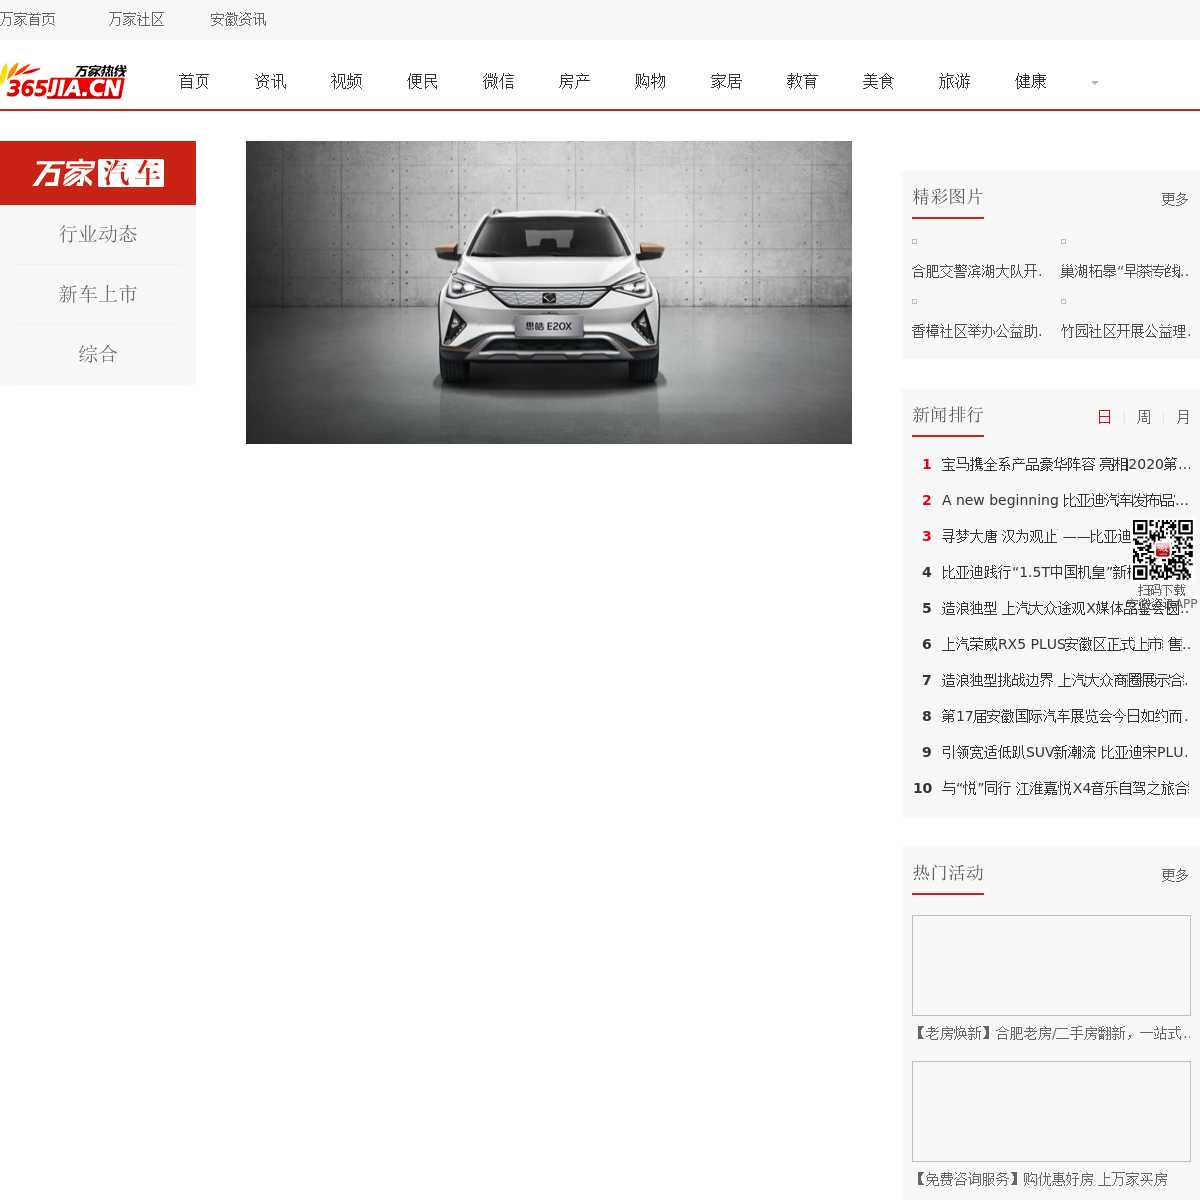The image size is (1200, 1200).
Task: Open 教育 nav item
Action: pos(802,81)
